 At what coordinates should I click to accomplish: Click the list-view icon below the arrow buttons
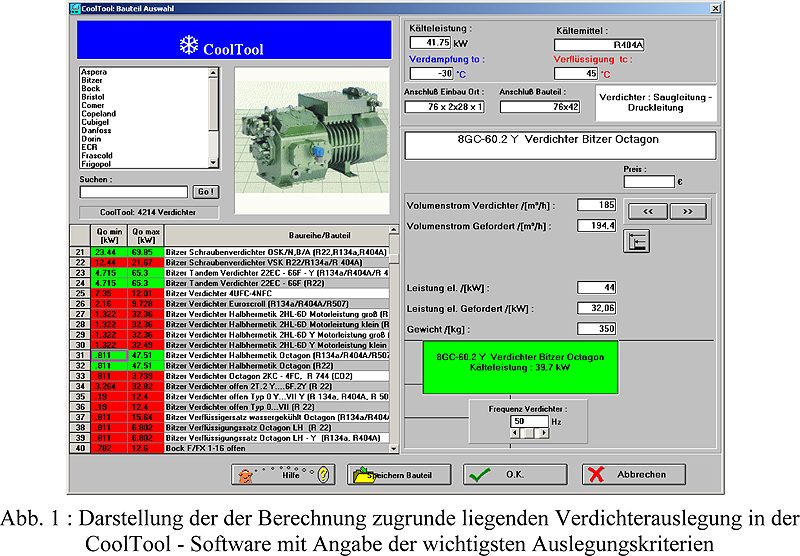click(x=634, y=241)
